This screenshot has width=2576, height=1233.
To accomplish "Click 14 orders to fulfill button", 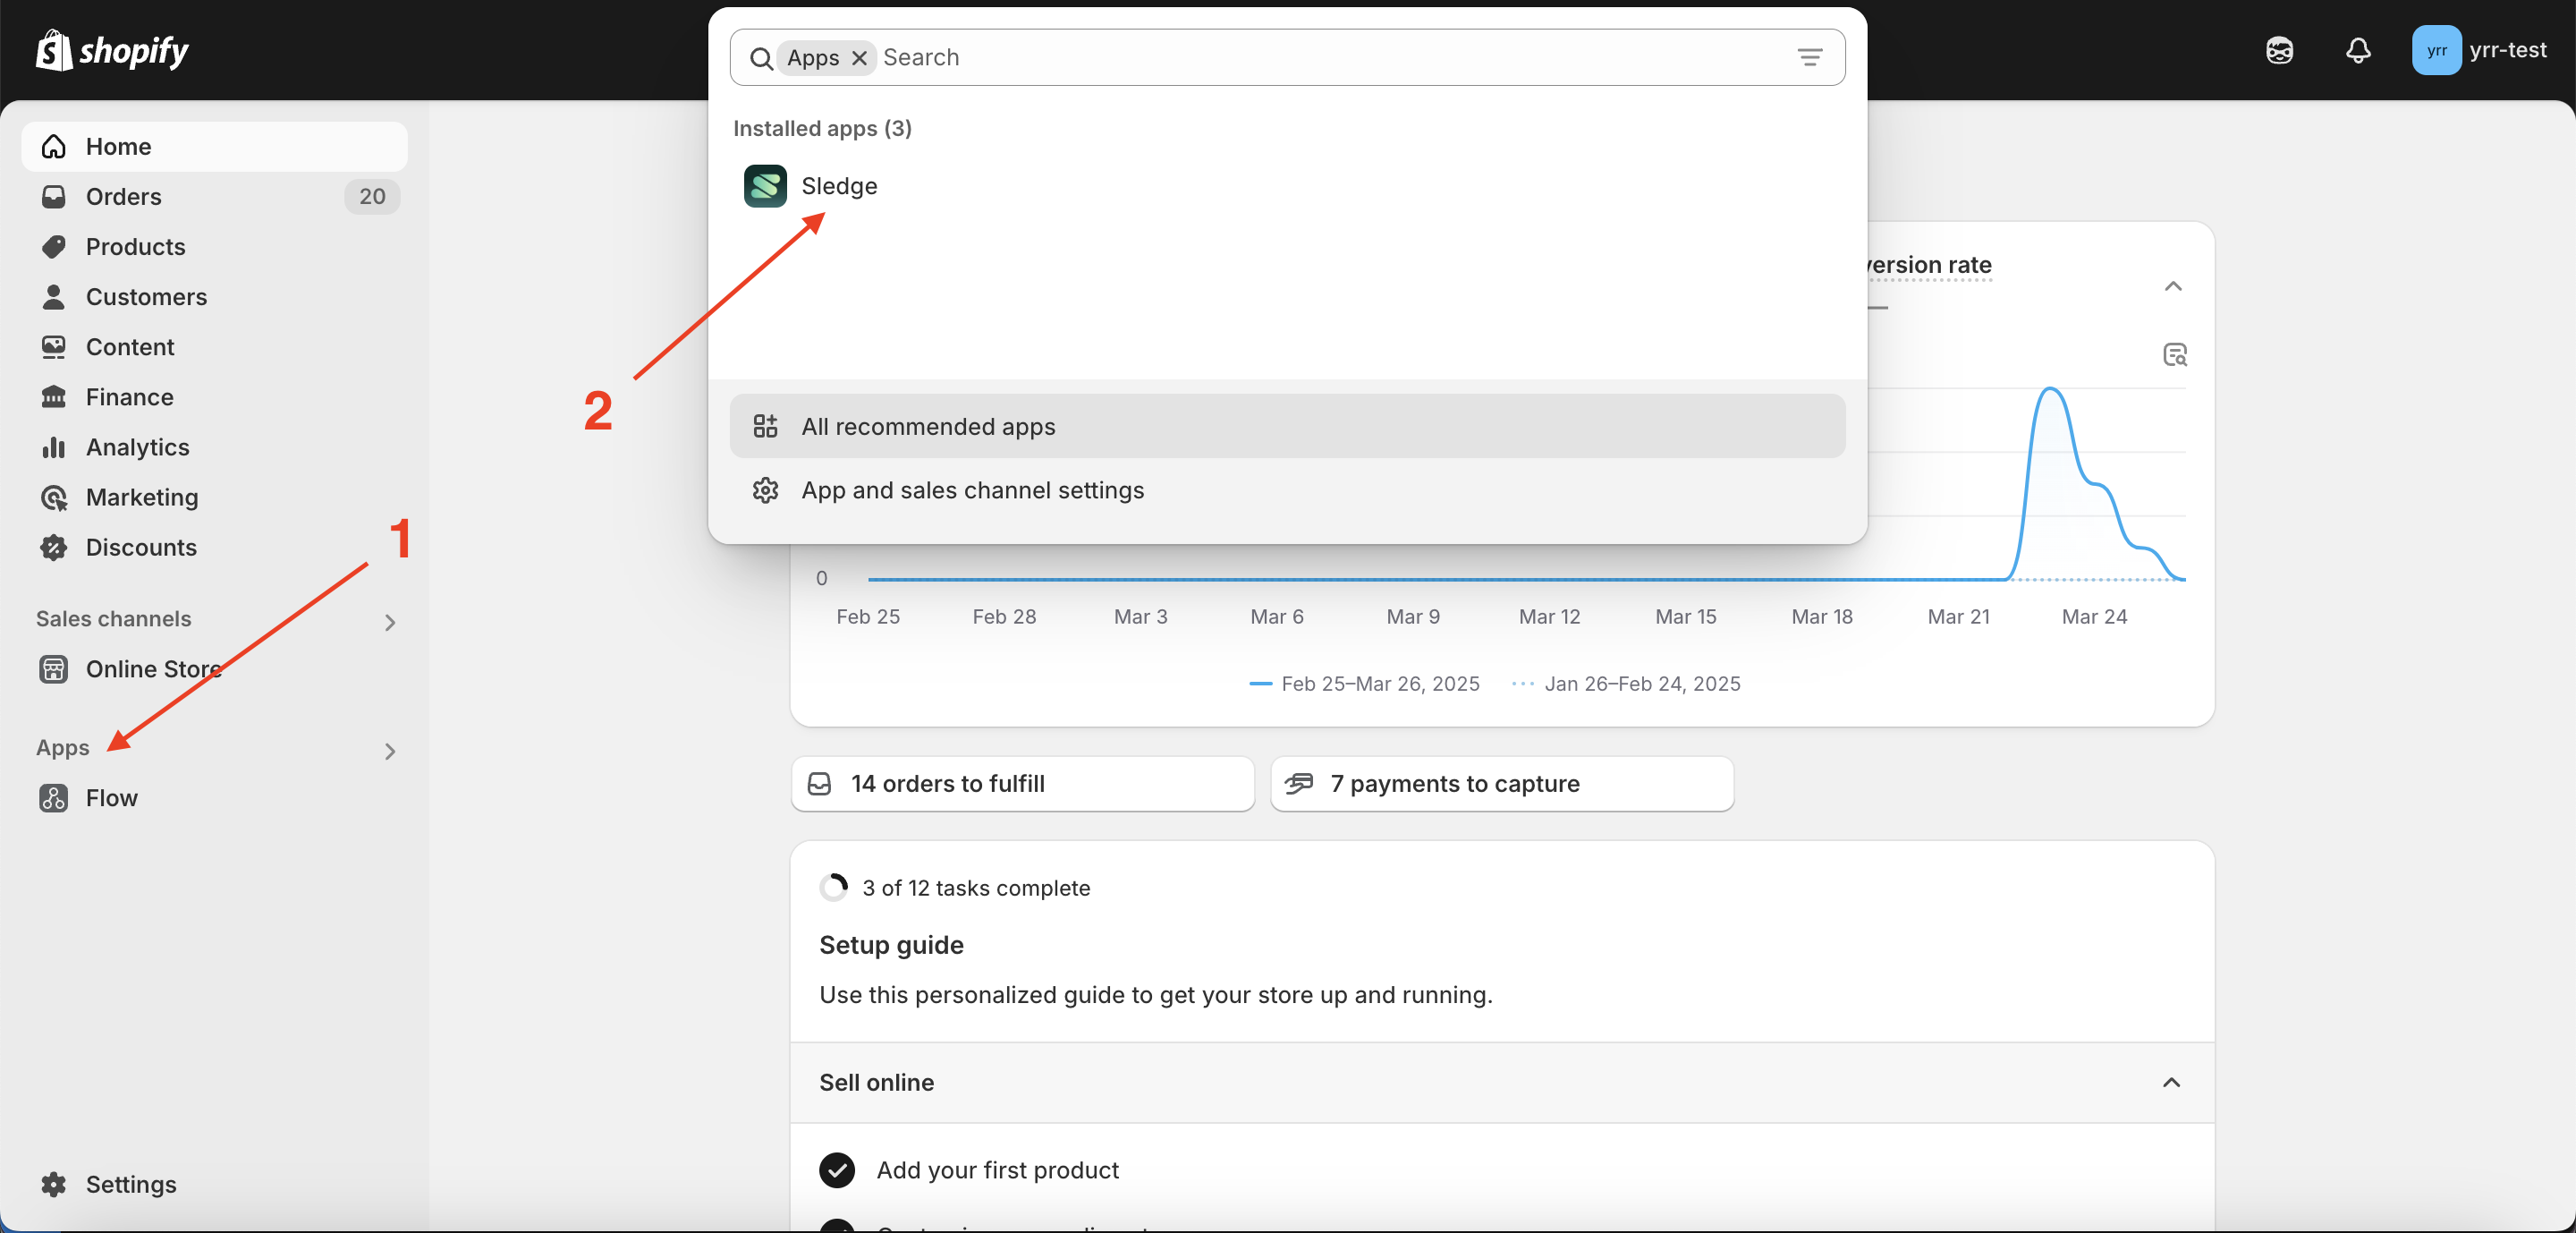I will pyautogui.click(x=1022, y=784).
